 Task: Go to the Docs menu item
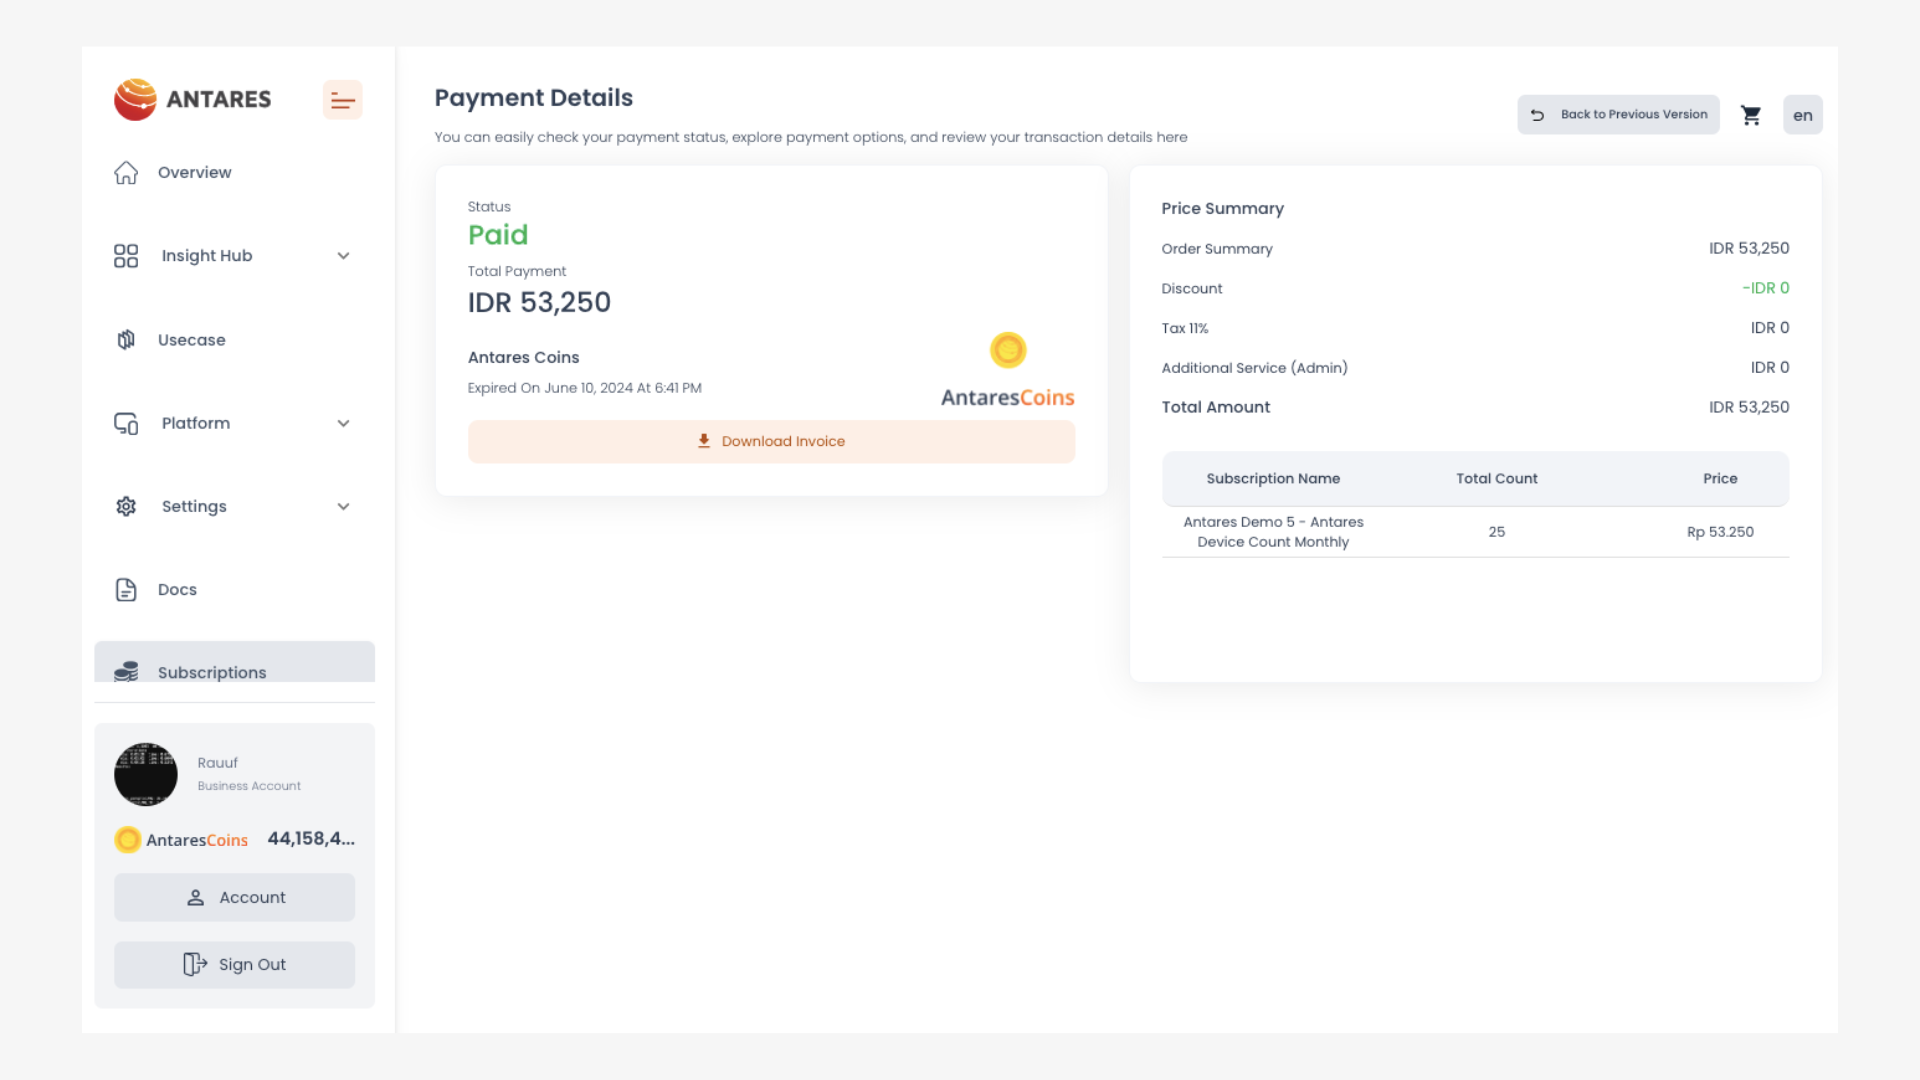coord(177,590)
